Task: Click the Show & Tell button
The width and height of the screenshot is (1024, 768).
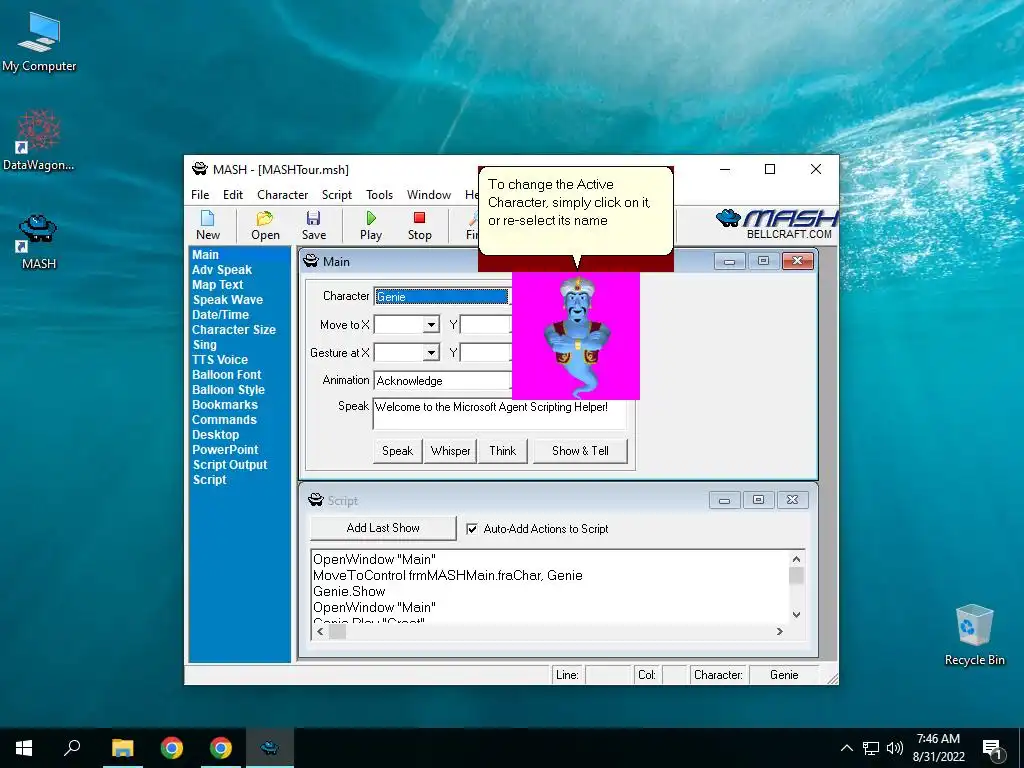Action: click(x=580, y=451)
